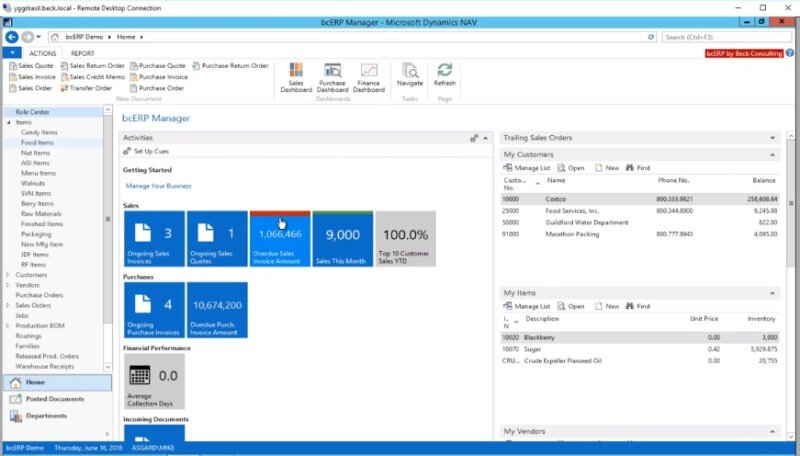Open the Posted Documents navigation button
This screenshot has width=800, height=456.
coord(55,399)
